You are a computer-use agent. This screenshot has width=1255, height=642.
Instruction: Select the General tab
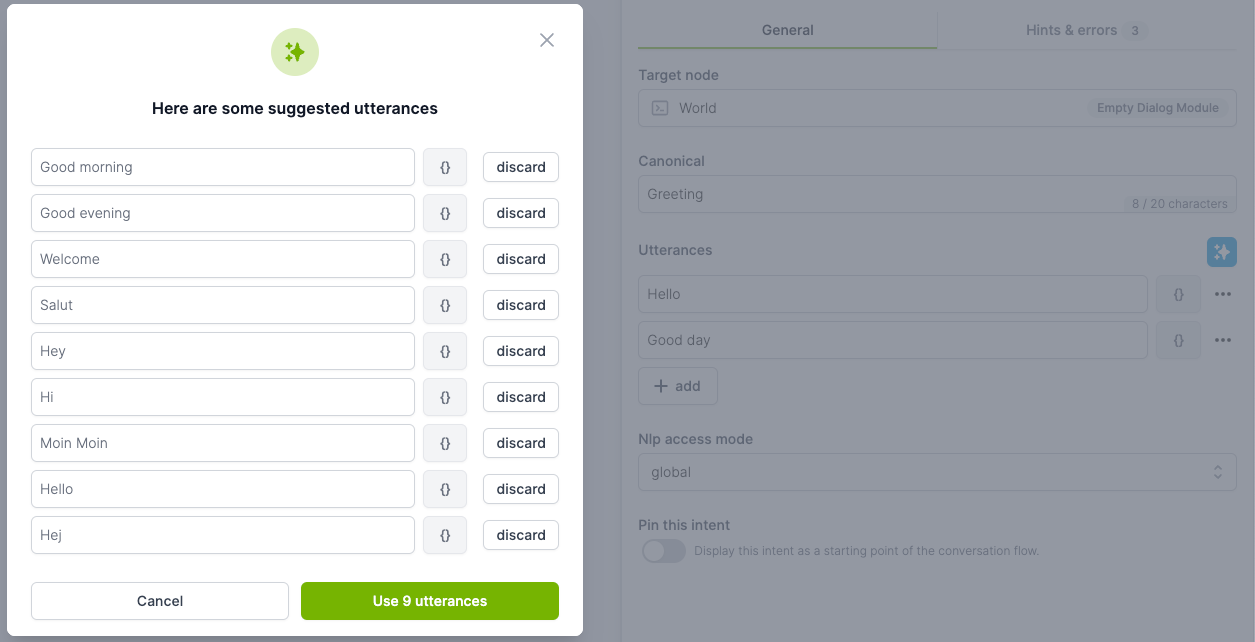[787, 30]
